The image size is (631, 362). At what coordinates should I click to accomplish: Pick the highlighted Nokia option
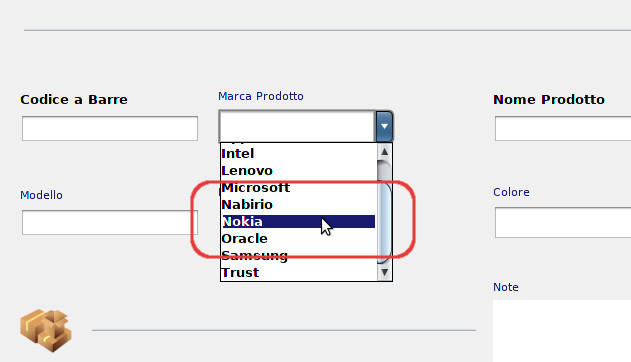click(x=298, y=222)
